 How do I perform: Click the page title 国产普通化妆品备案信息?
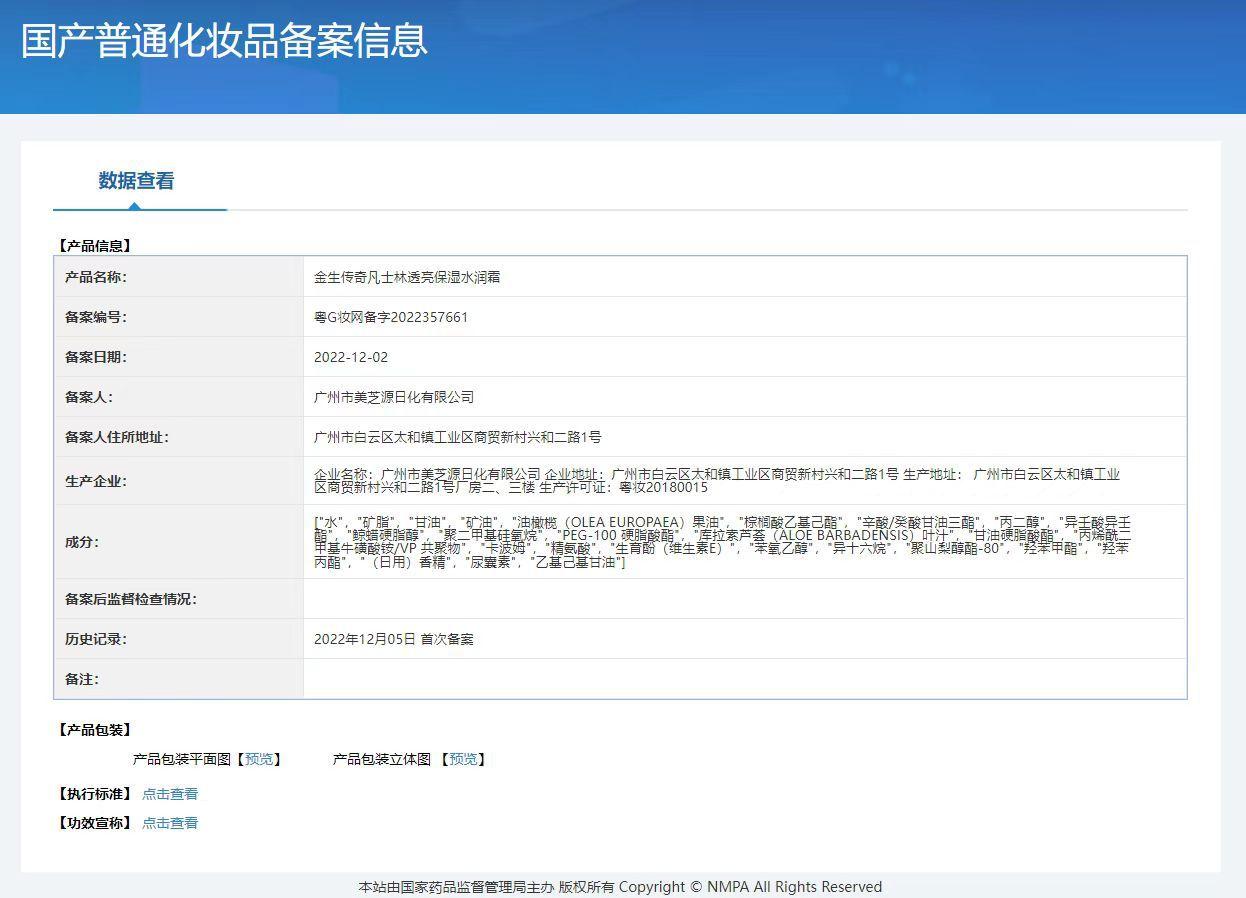(224, 40)
